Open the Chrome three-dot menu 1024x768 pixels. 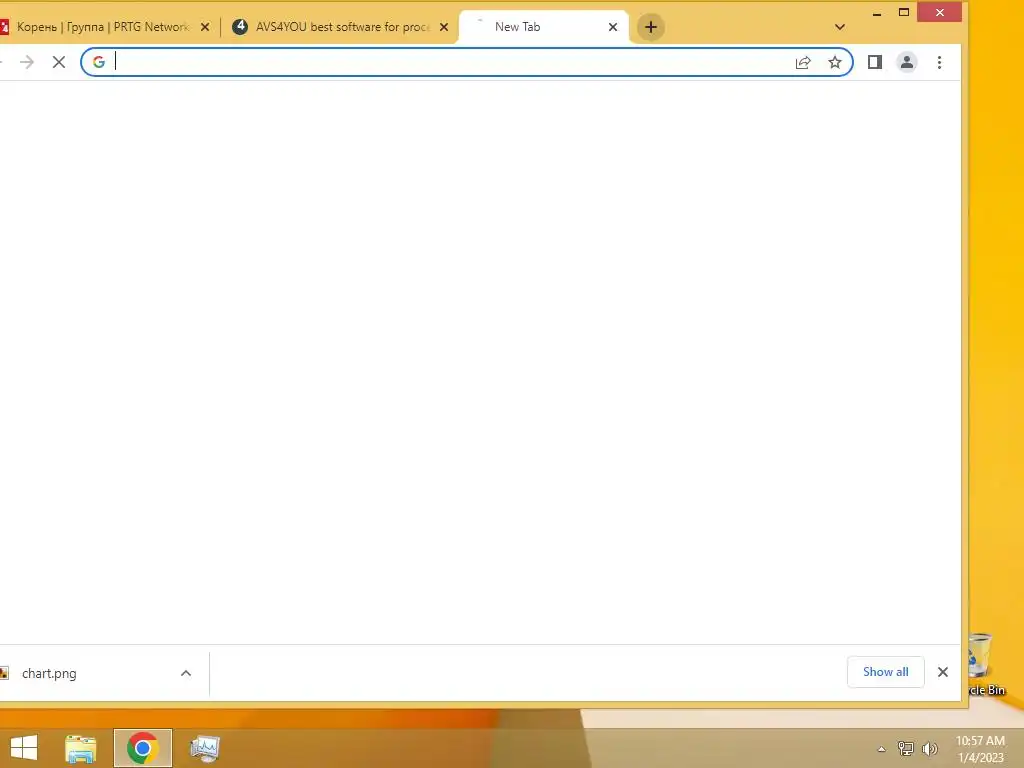point(939,62)
